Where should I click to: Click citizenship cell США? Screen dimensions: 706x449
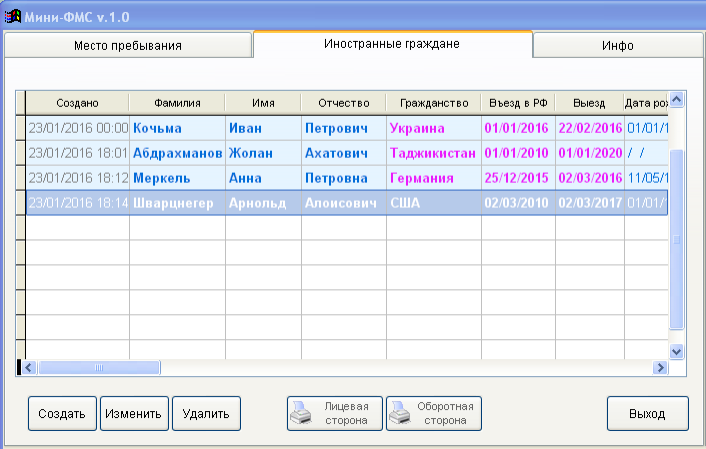(434, 203)
